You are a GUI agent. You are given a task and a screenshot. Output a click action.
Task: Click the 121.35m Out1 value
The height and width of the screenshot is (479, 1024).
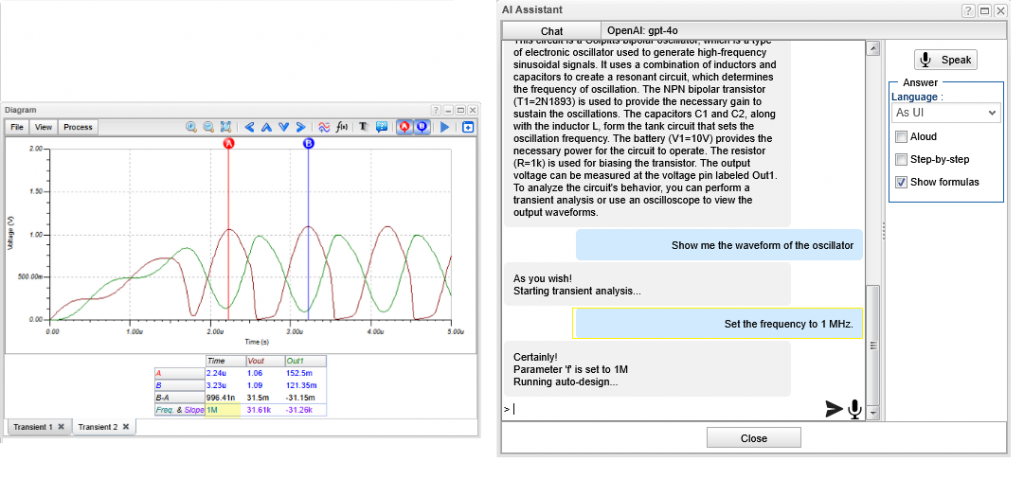click(x=300, y=385)
